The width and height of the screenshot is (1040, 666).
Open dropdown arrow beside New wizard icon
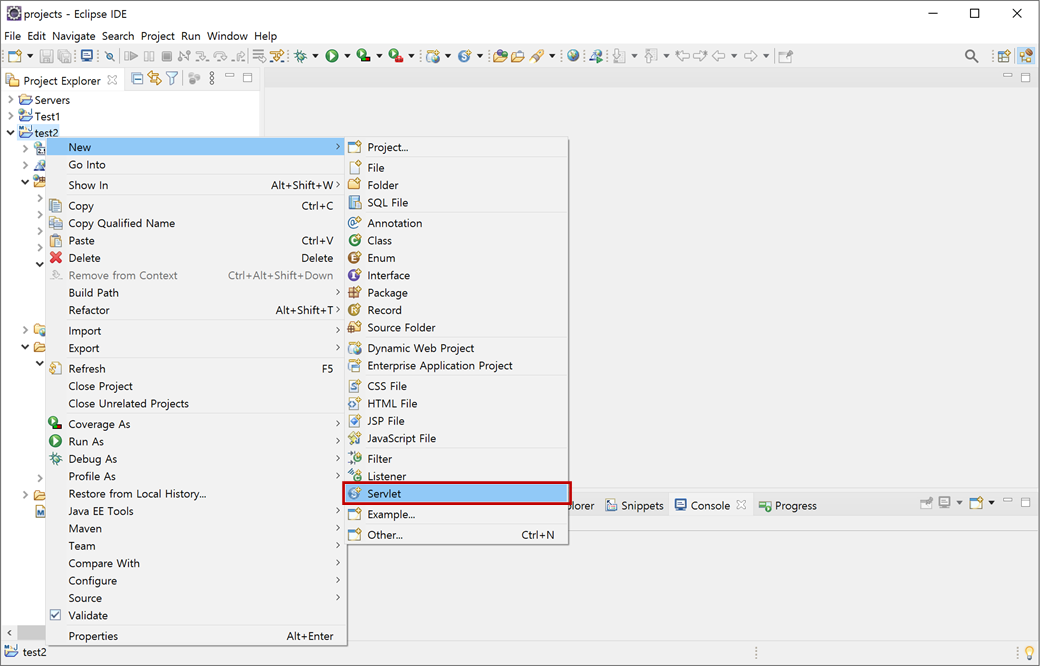30,56
